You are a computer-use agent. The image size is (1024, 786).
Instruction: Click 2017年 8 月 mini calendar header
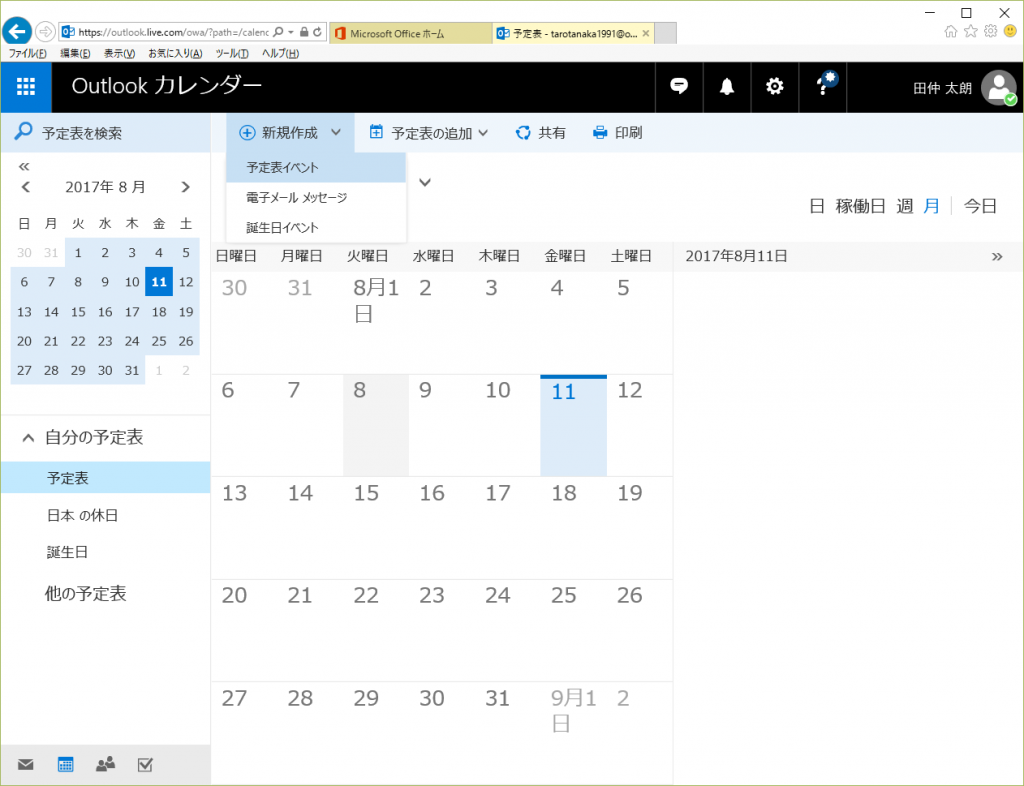(x=105, y=187)
